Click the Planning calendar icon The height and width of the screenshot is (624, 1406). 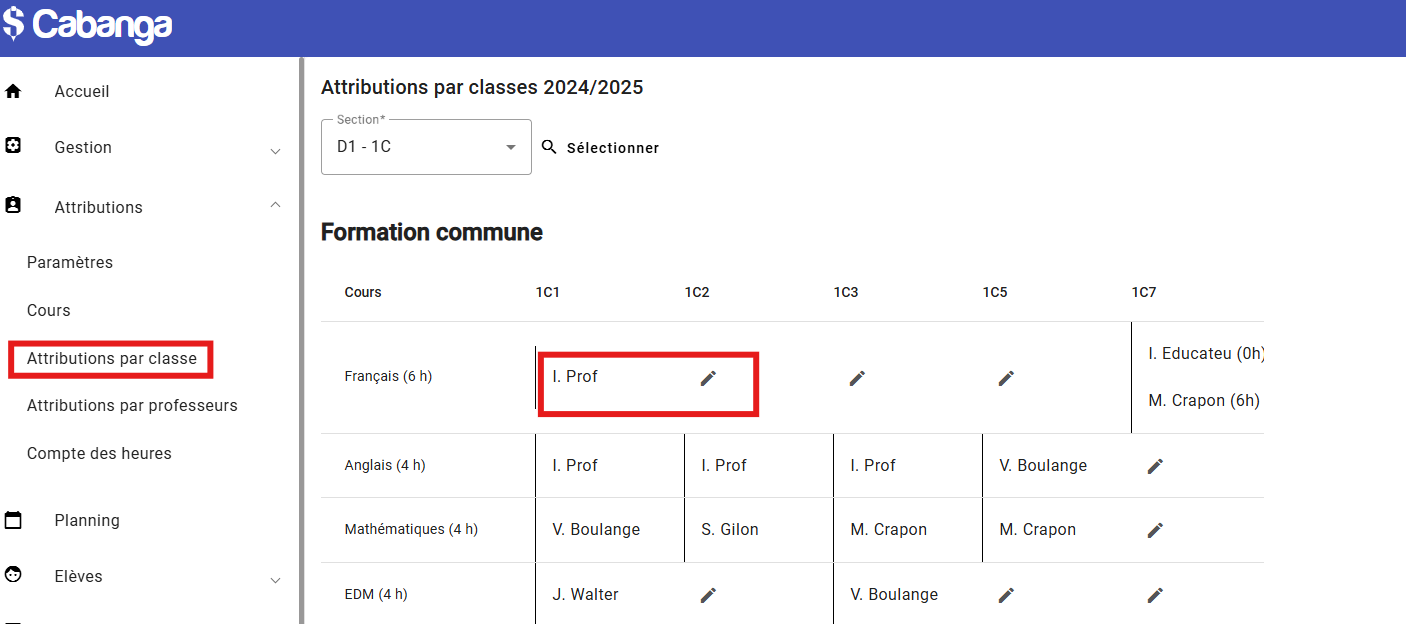tap(13, 520)
